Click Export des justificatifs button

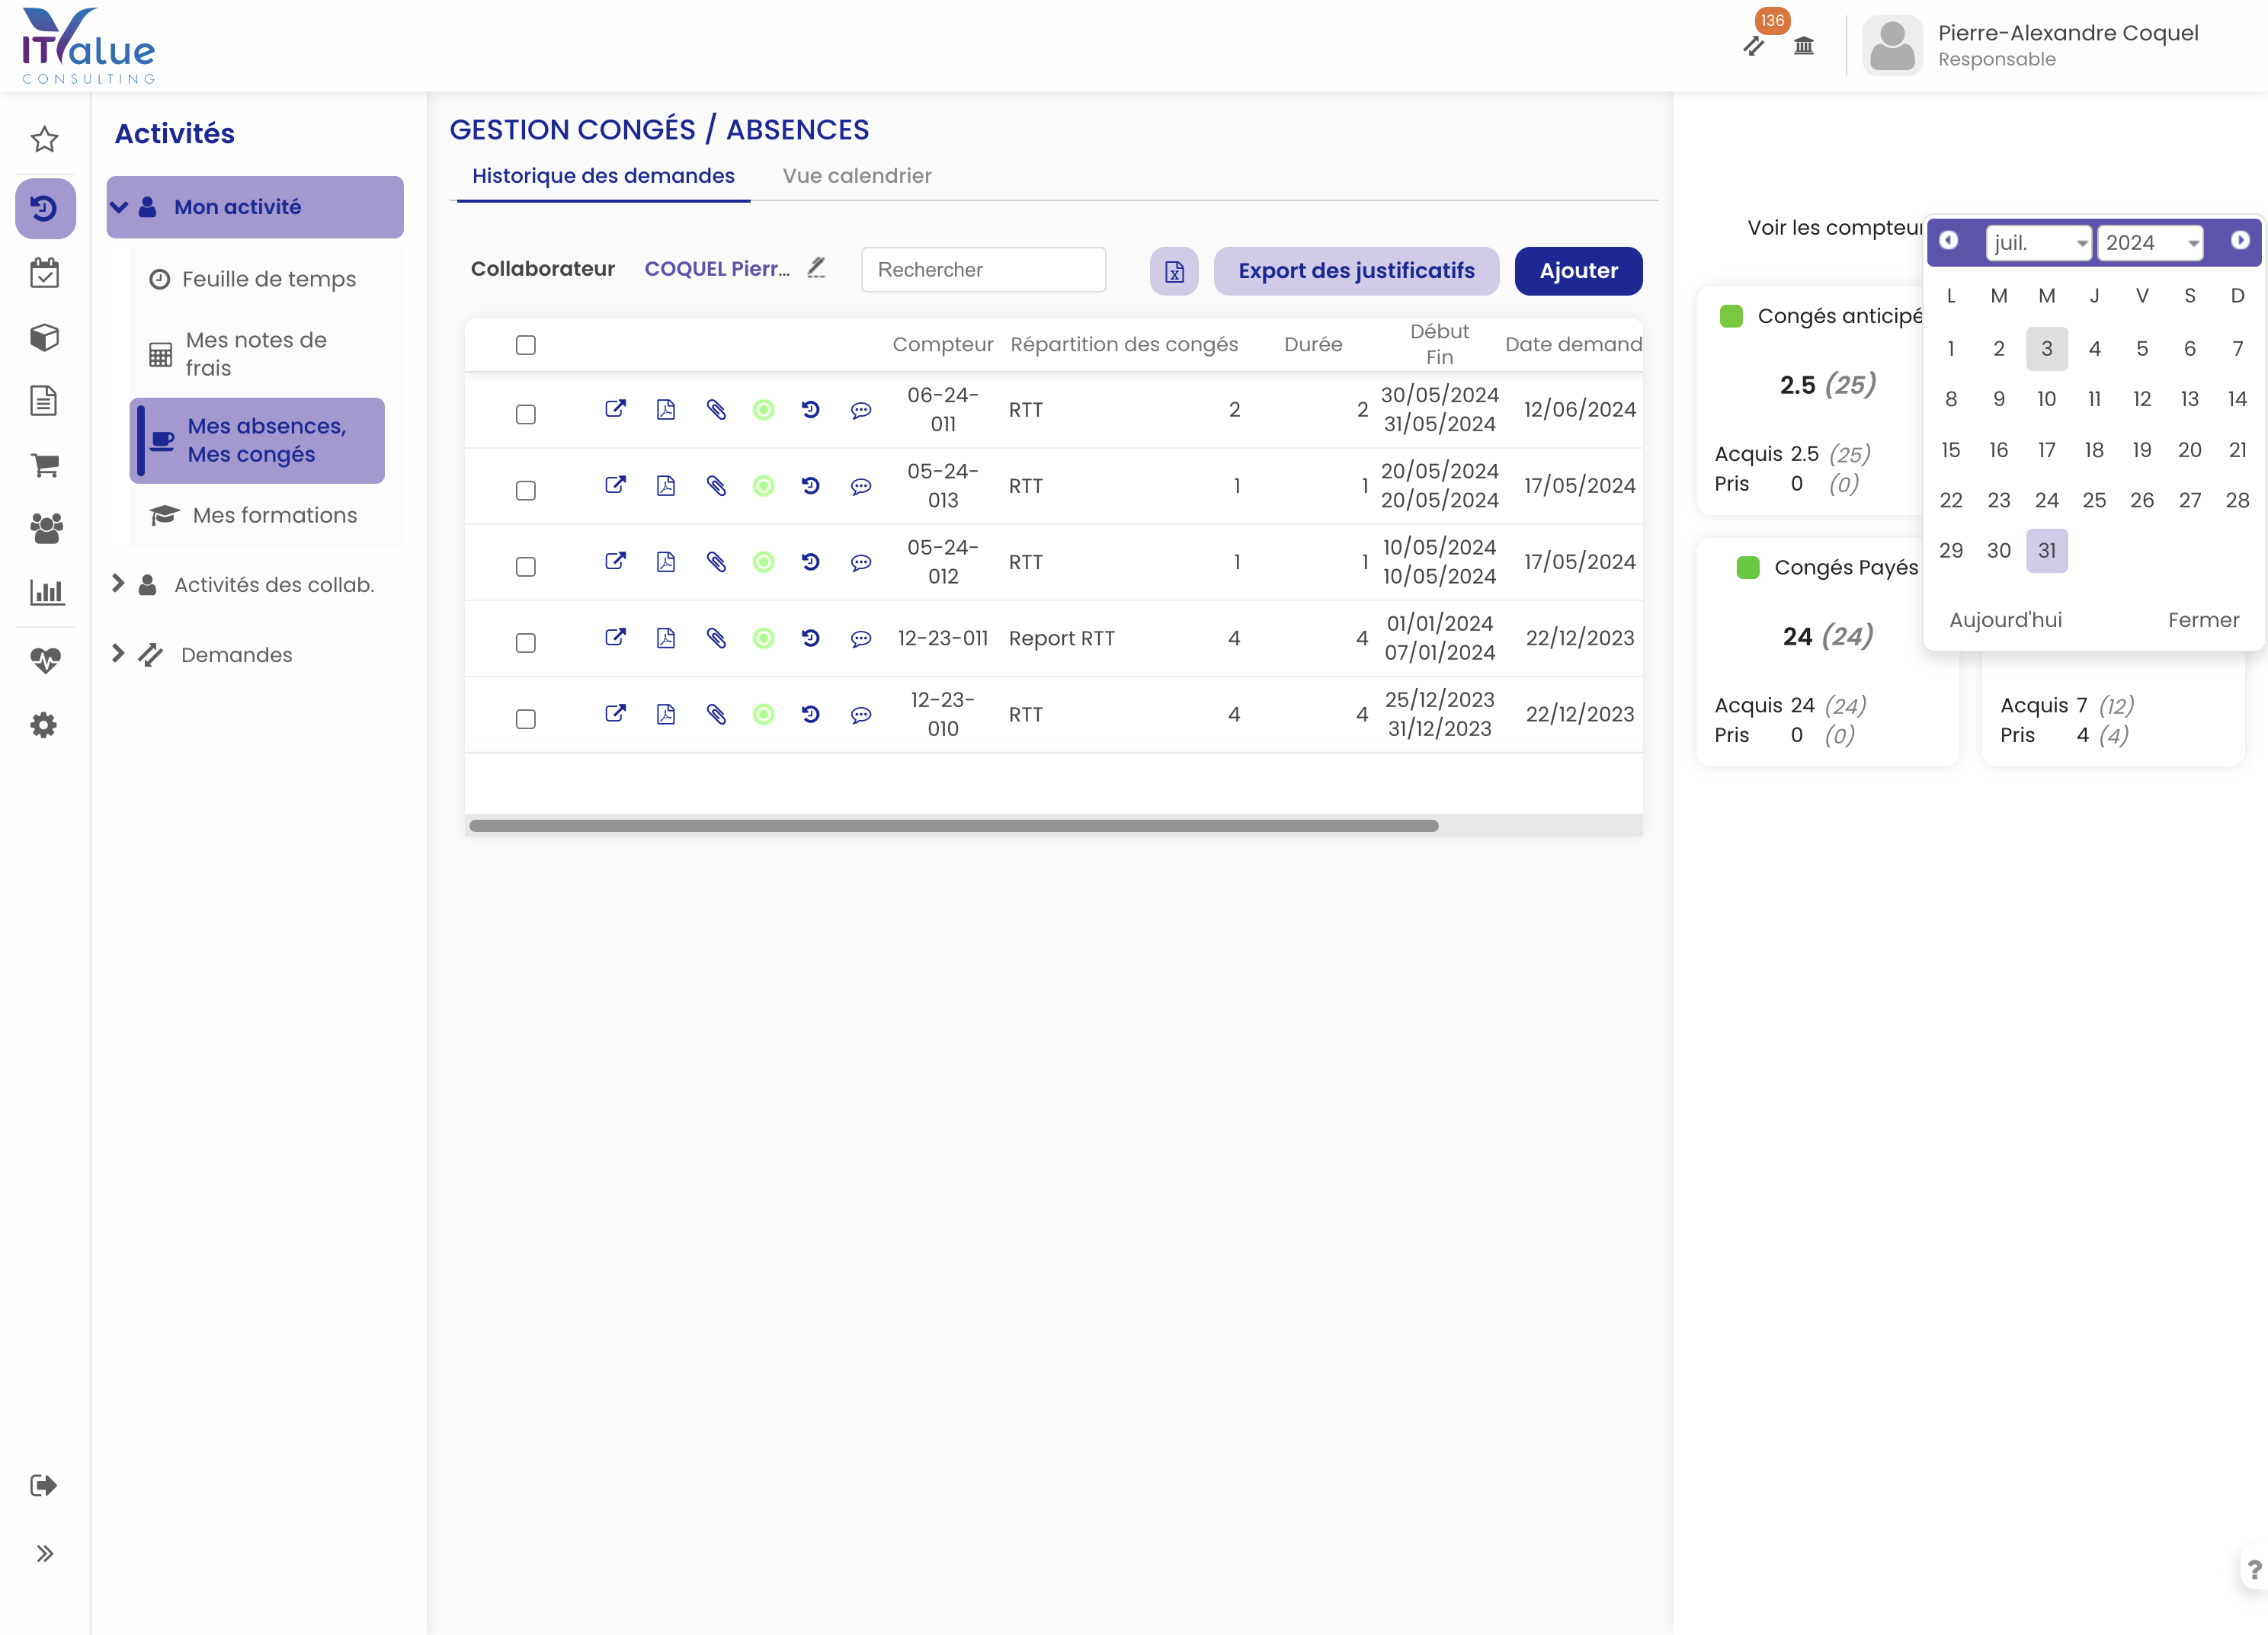point(1356,271)
